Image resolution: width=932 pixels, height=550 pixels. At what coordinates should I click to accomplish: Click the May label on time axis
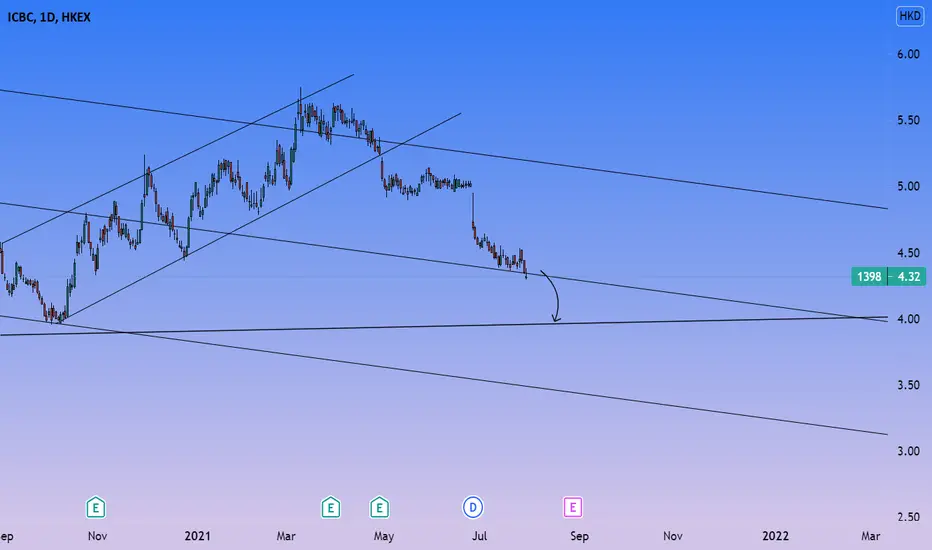383,536
